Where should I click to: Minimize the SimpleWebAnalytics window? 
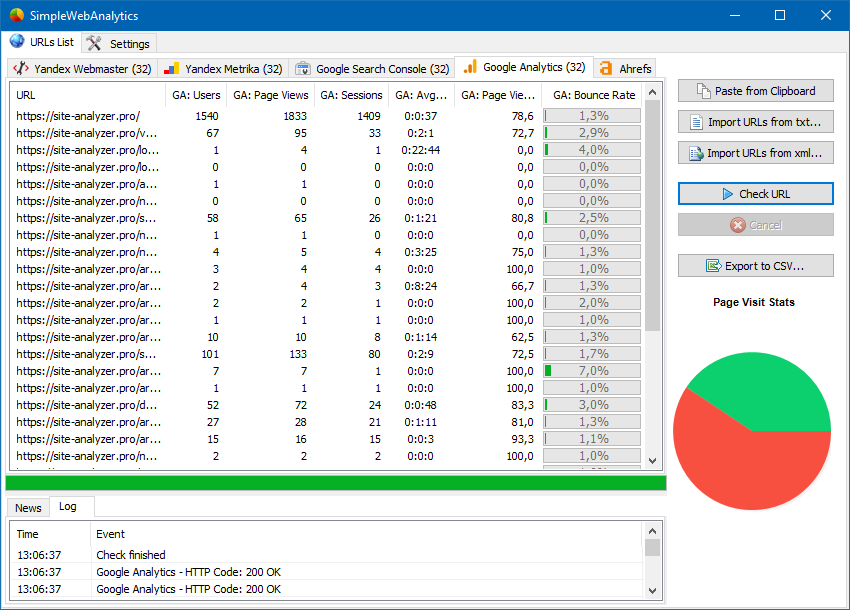(735, 15)
